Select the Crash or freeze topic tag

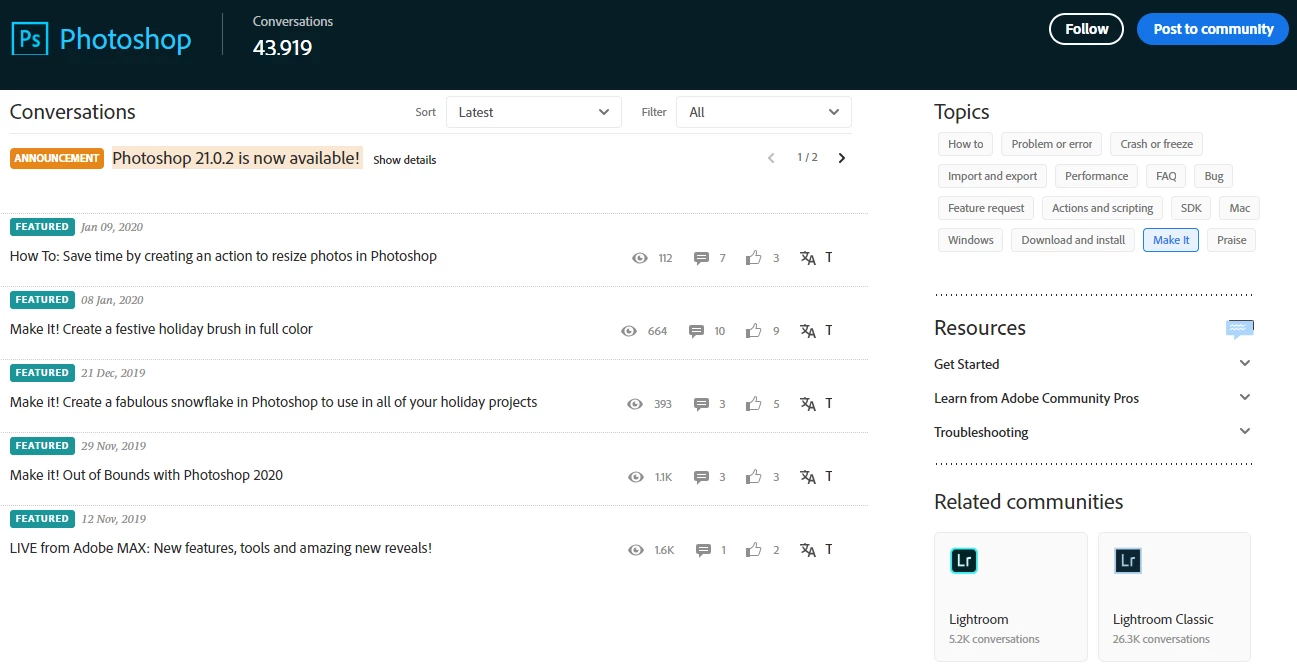click(1157, 144)
